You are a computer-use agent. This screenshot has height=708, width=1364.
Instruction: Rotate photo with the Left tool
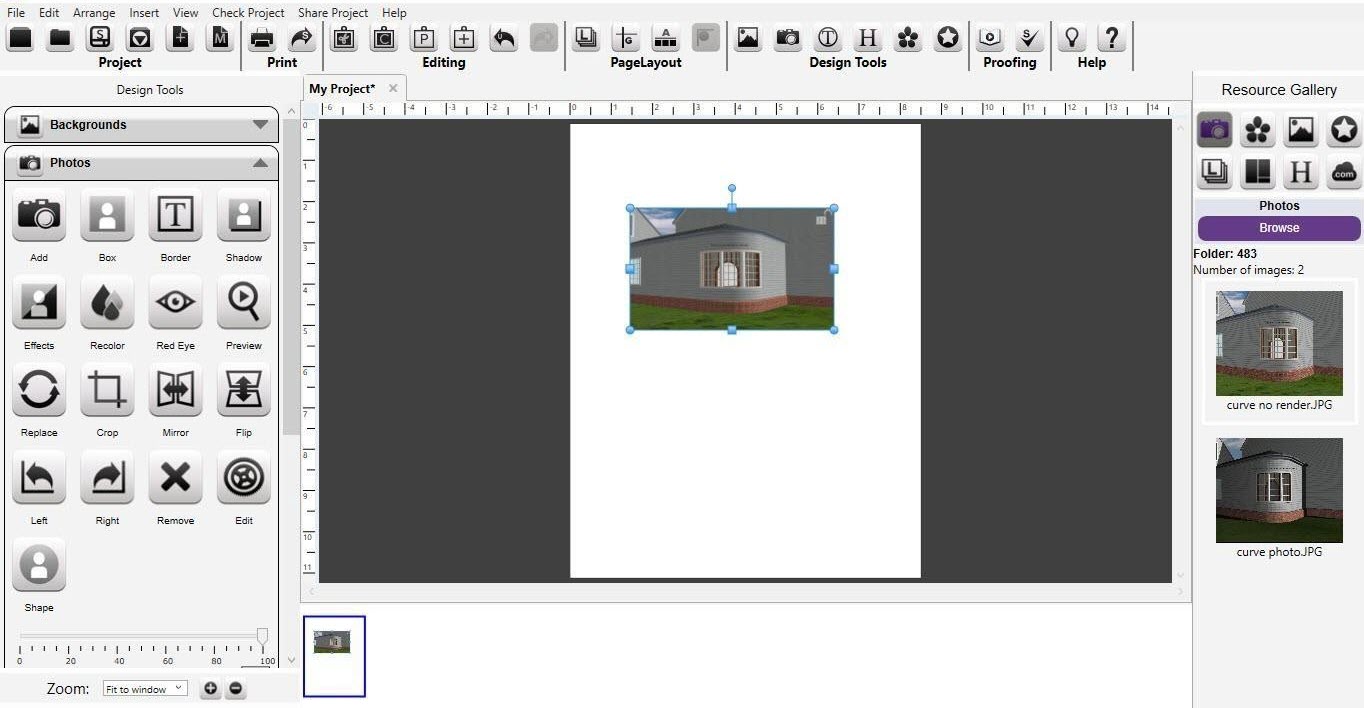tap(39, 477)
